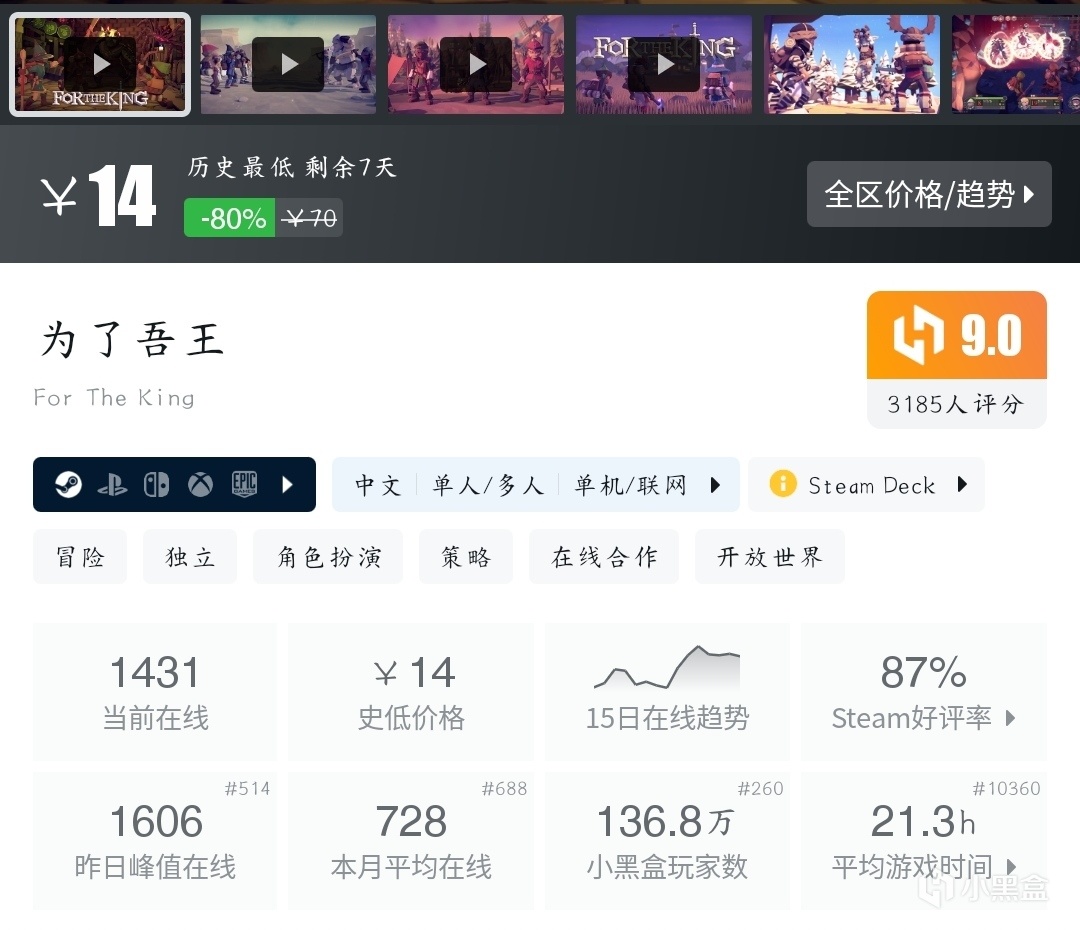This screenshot has height=930, width=1080.
Task: Click the Steam platform icon
Action: 68,485
